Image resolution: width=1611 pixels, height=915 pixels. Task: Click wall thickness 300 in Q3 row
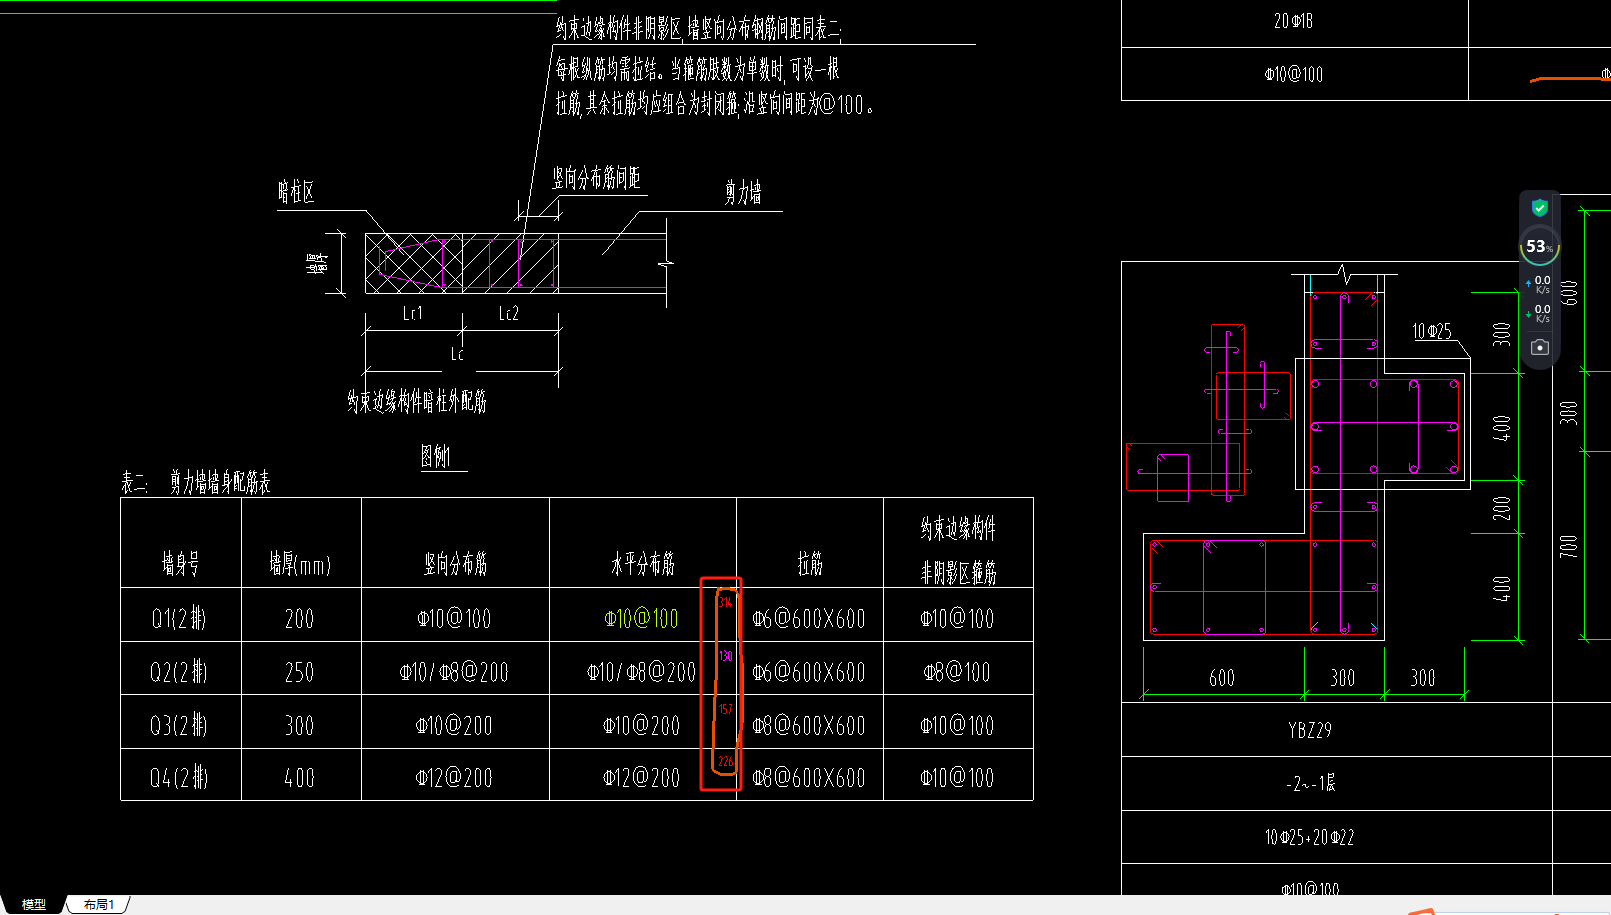[x=300, y=726]
